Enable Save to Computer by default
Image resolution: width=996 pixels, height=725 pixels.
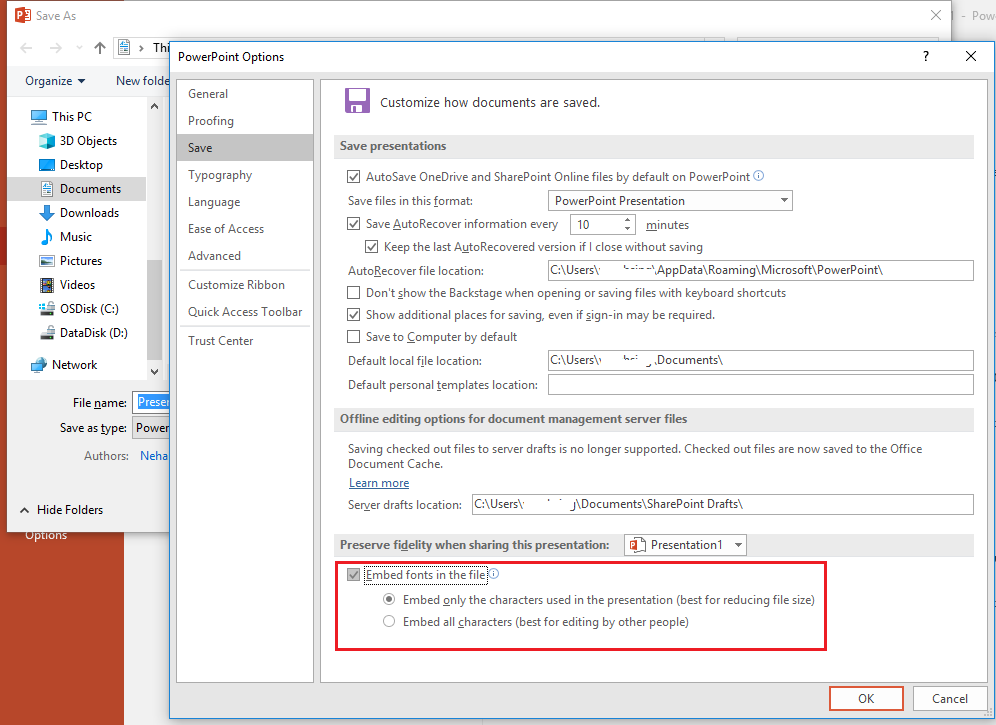(x=354, y=336)
